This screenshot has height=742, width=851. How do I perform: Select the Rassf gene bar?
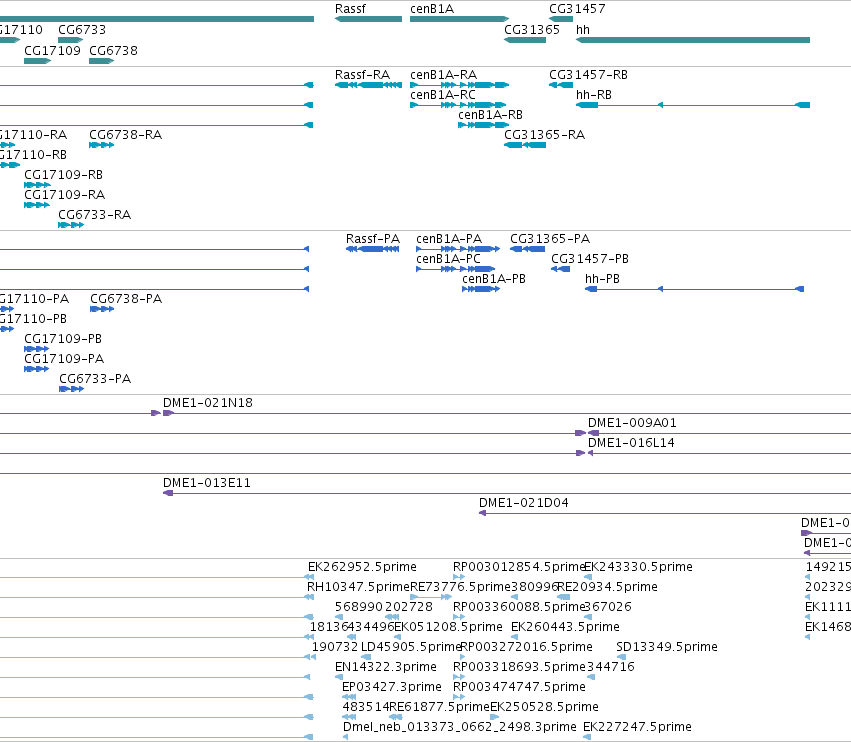tap(369, 19)
